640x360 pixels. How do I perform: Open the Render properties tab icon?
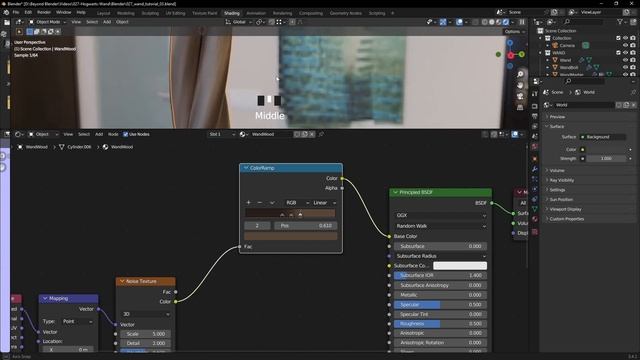[x=535, y=106]
